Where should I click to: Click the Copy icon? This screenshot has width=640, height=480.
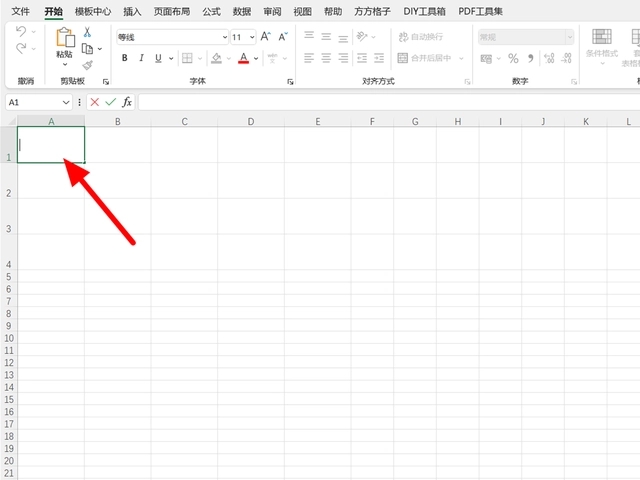(x=87, y=49)
